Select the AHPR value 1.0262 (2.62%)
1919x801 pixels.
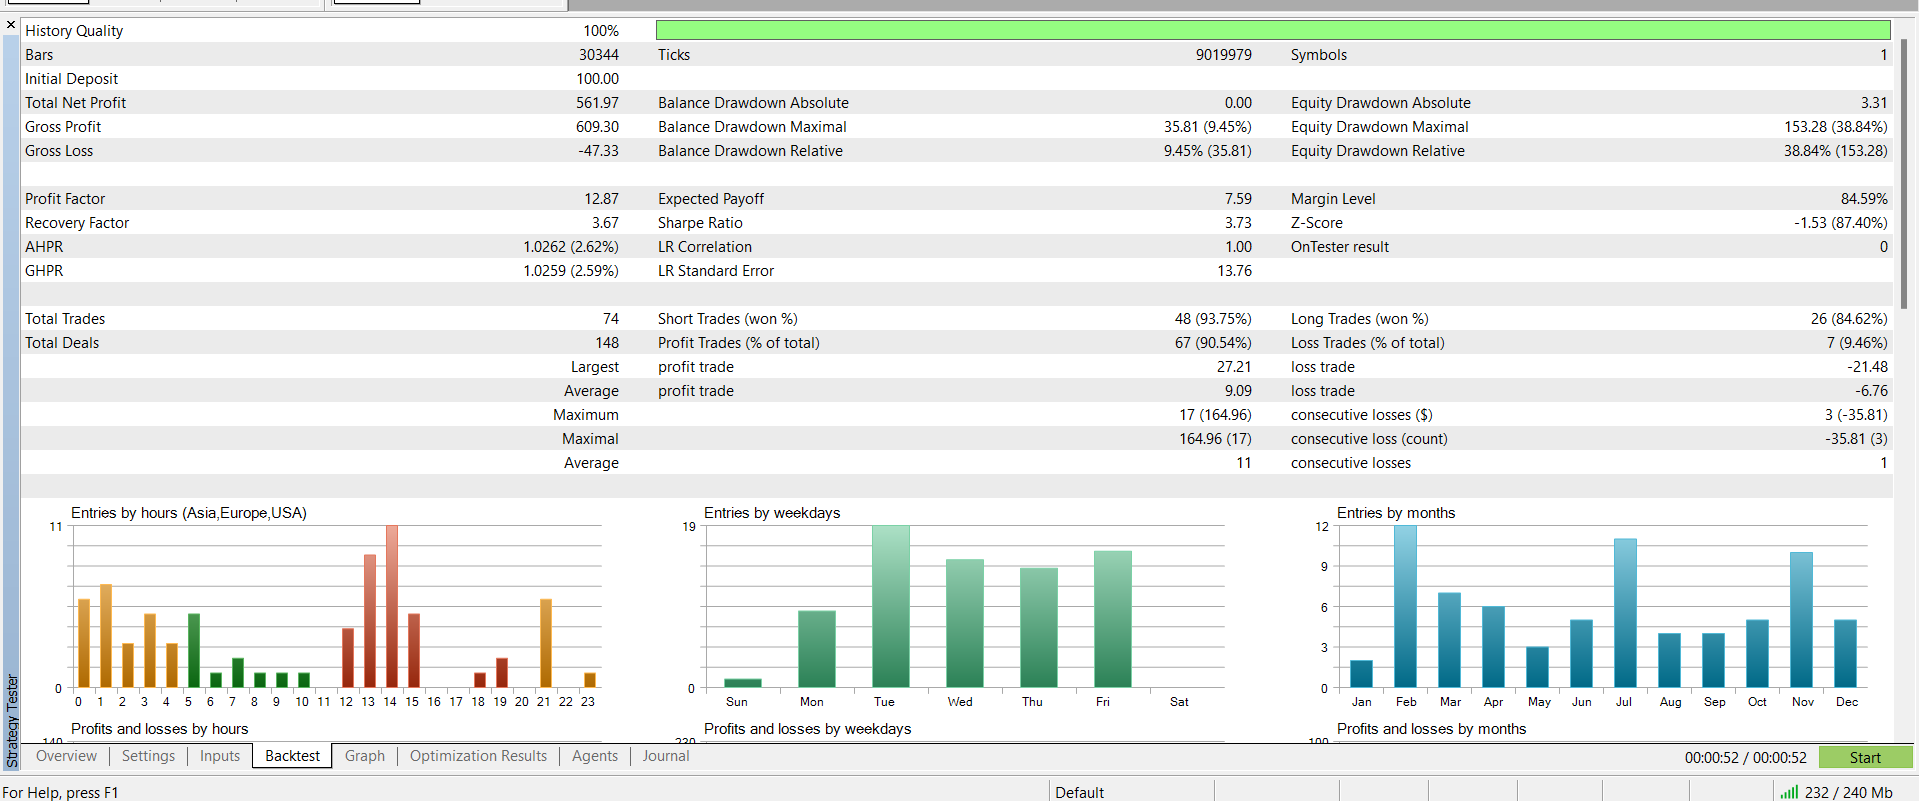(571, 247)
